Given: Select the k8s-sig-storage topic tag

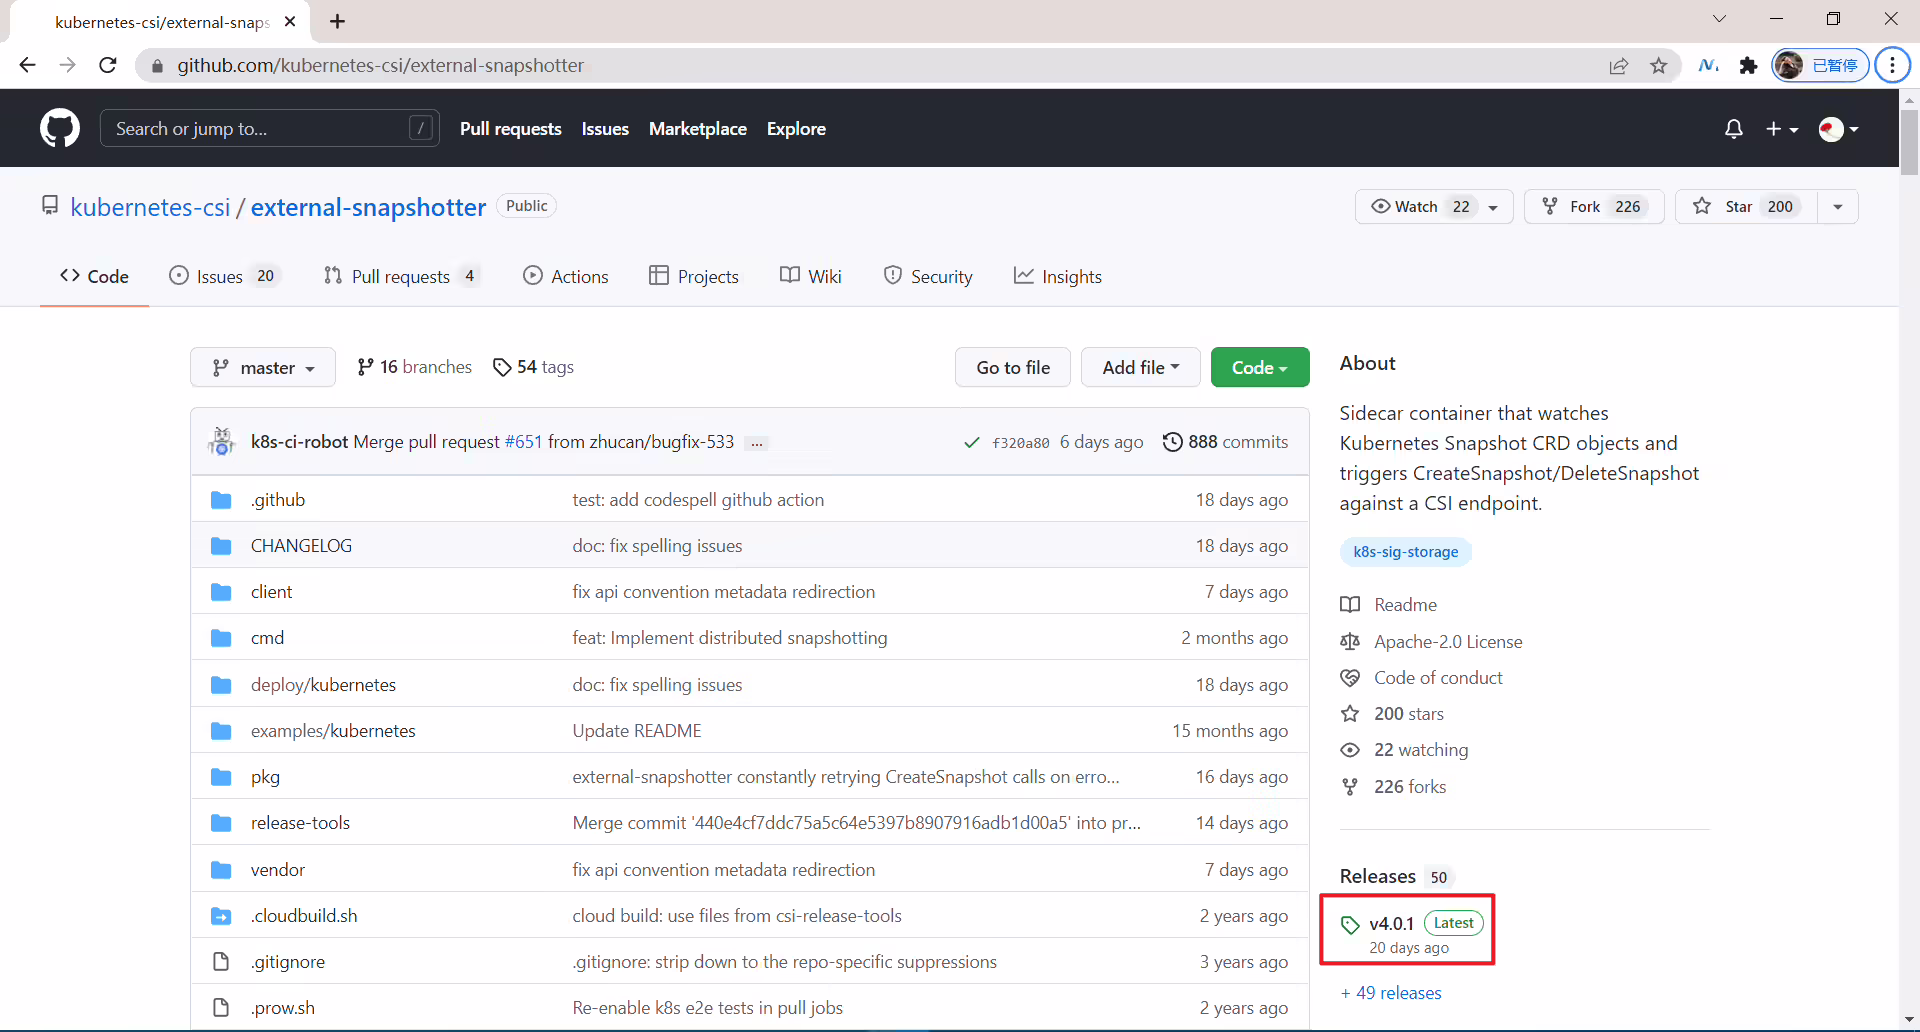Looking at the screenshot, I should click(1405, 552).
